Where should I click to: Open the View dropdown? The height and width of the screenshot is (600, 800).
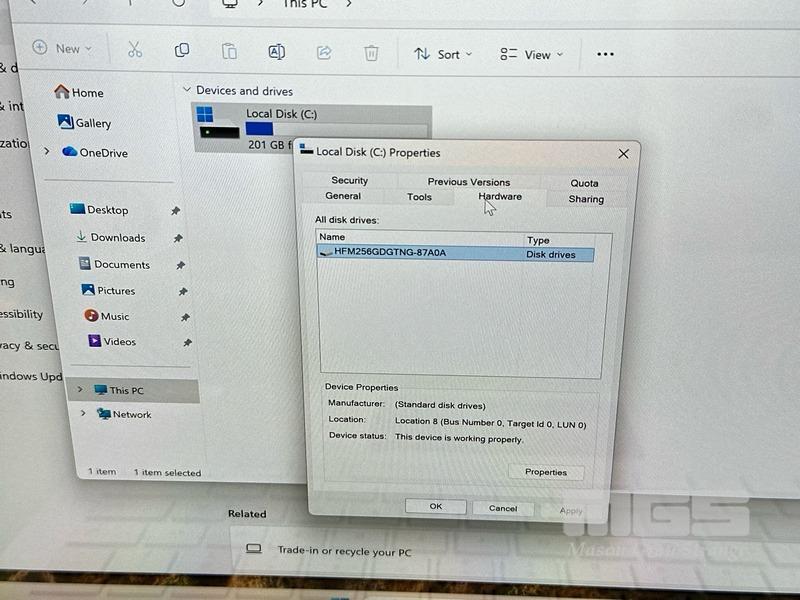tap(532, 55)
